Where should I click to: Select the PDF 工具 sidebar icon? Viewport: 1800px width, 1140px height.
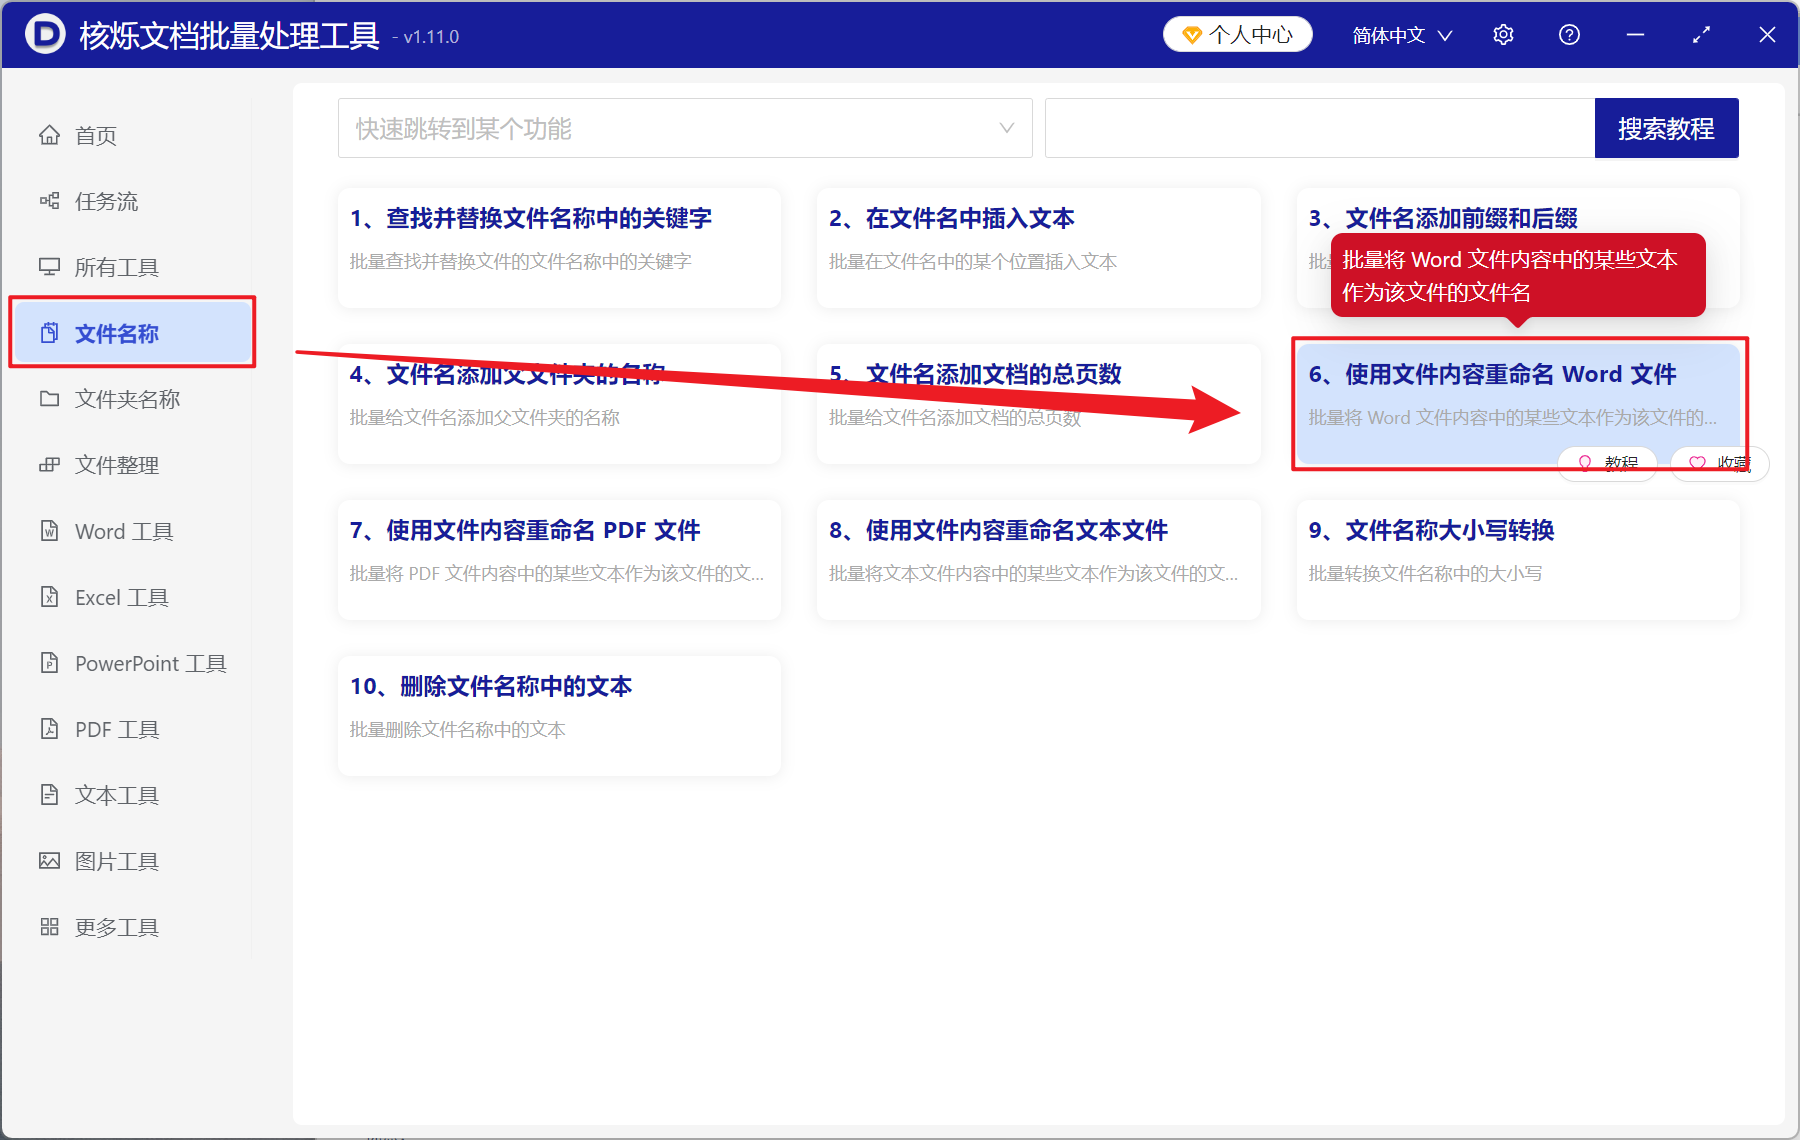tap(50, 729)
